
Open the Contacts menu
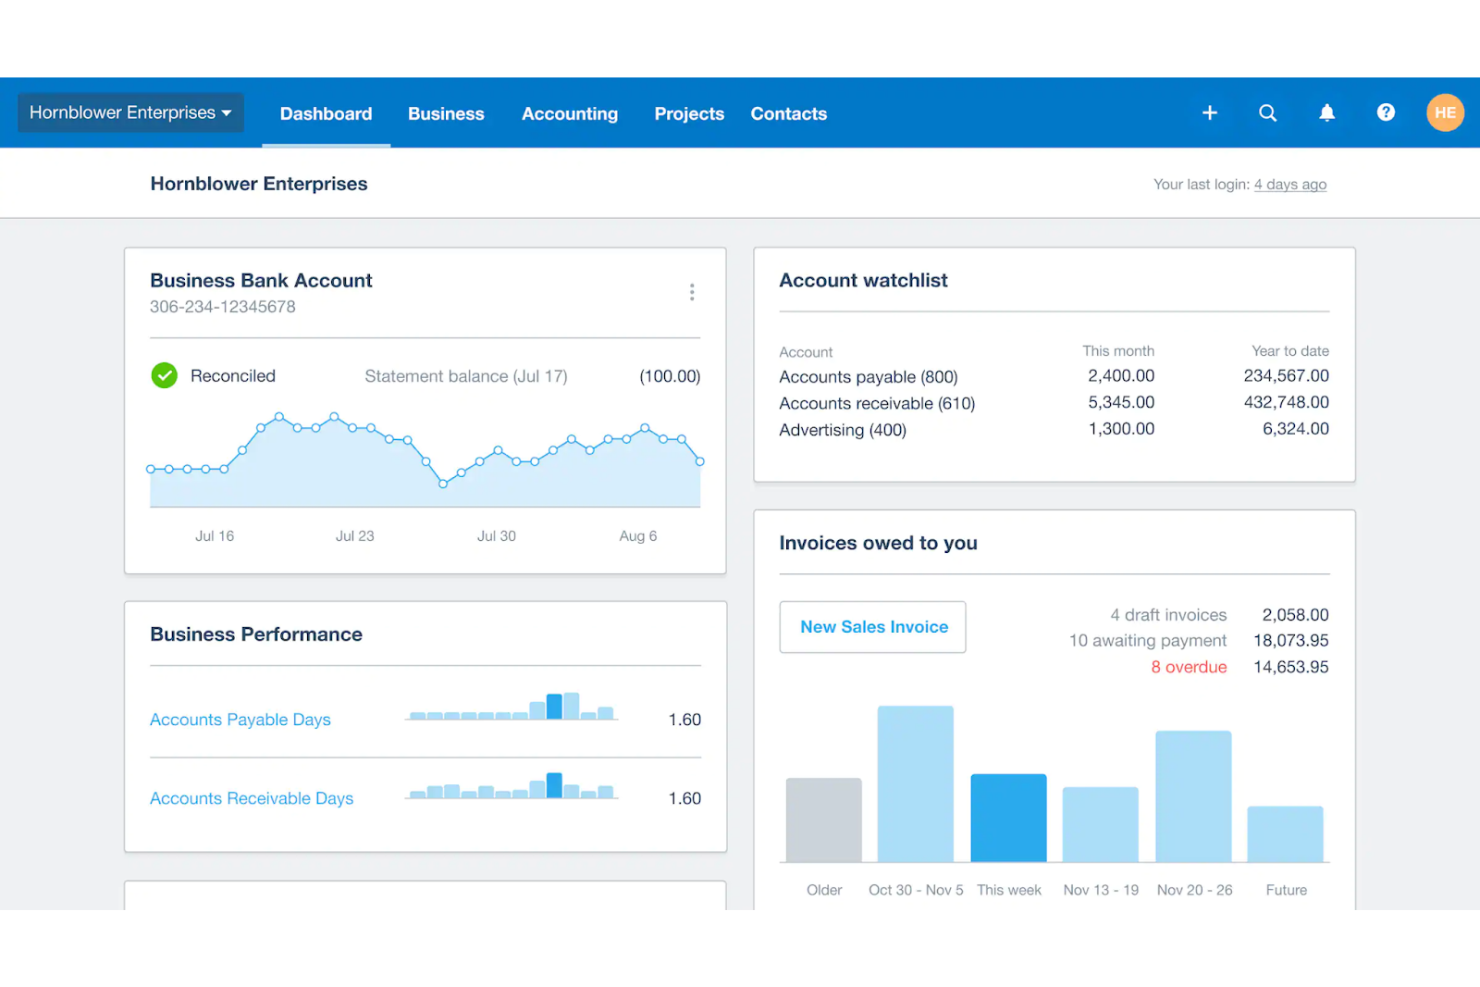click(788, 113)
